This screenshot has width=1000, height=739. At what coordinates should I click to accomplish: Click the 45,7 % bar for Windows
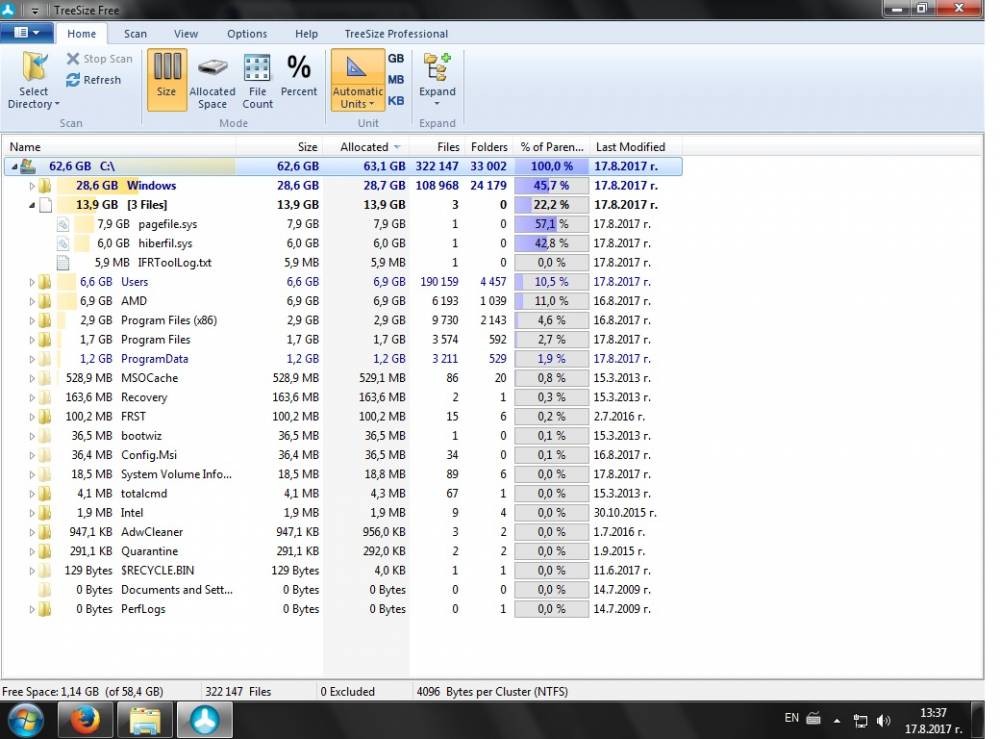click(x=552, y=186)
